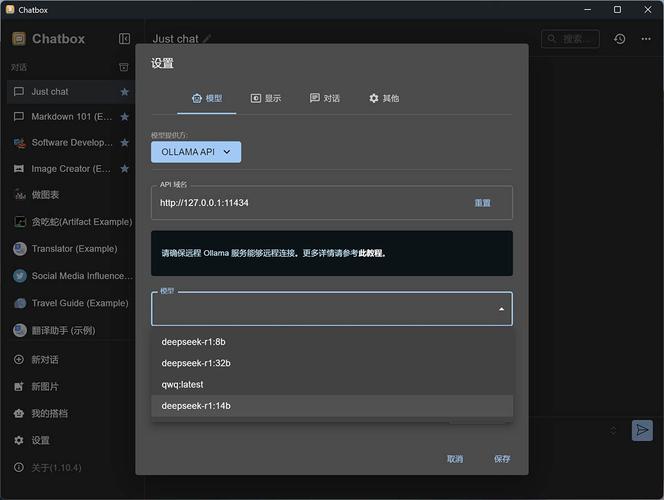Open the Image Creator conversation
Image resolution: width=664 pixels, height=500 pixels.
(x=70, y=169)
